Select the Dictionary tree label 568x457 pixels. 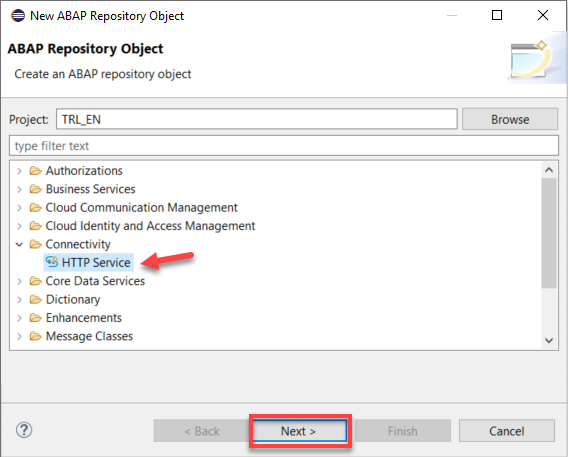coord(73,299)
